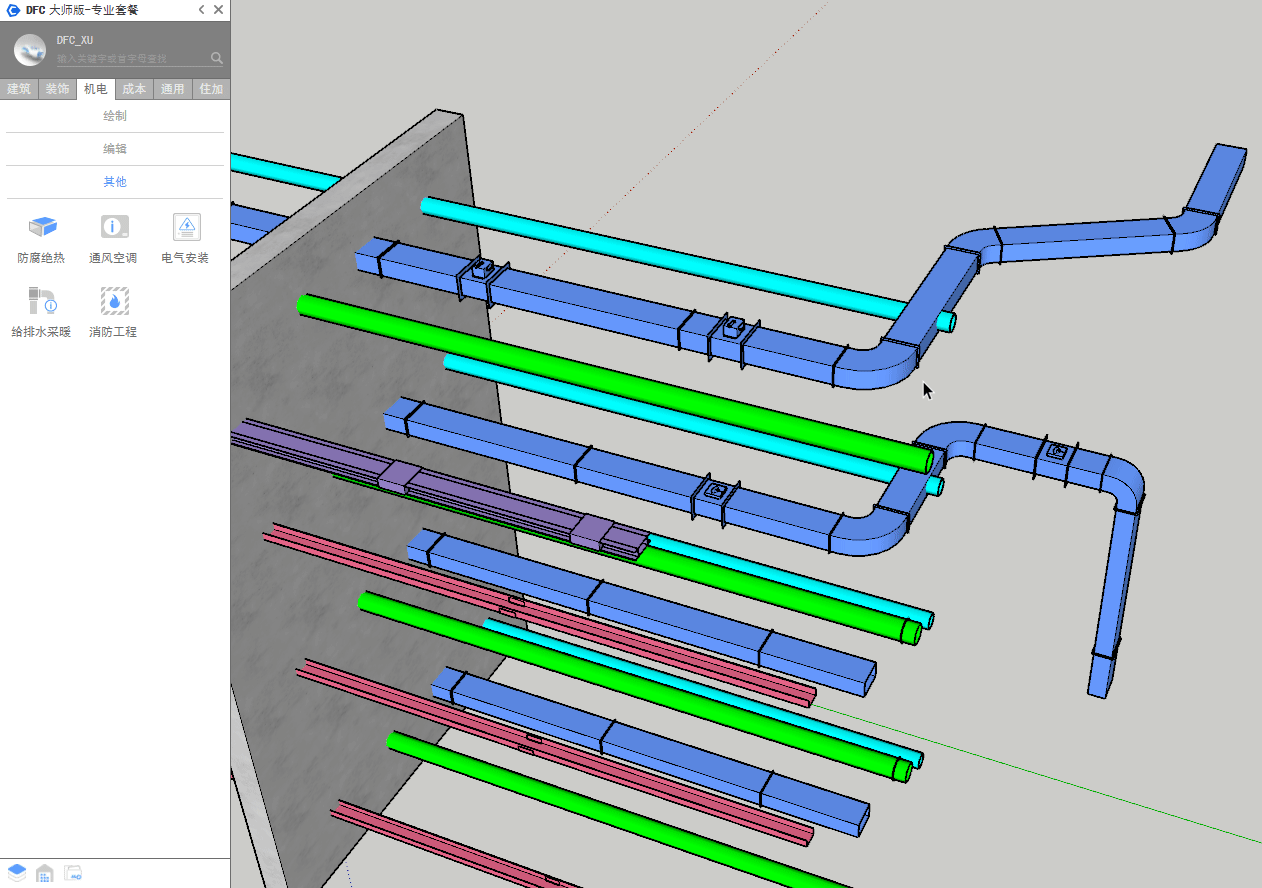This screenshot has height=888, width=1262.
Task: Expand the 编辑 section
Action: tap(115, 149)
